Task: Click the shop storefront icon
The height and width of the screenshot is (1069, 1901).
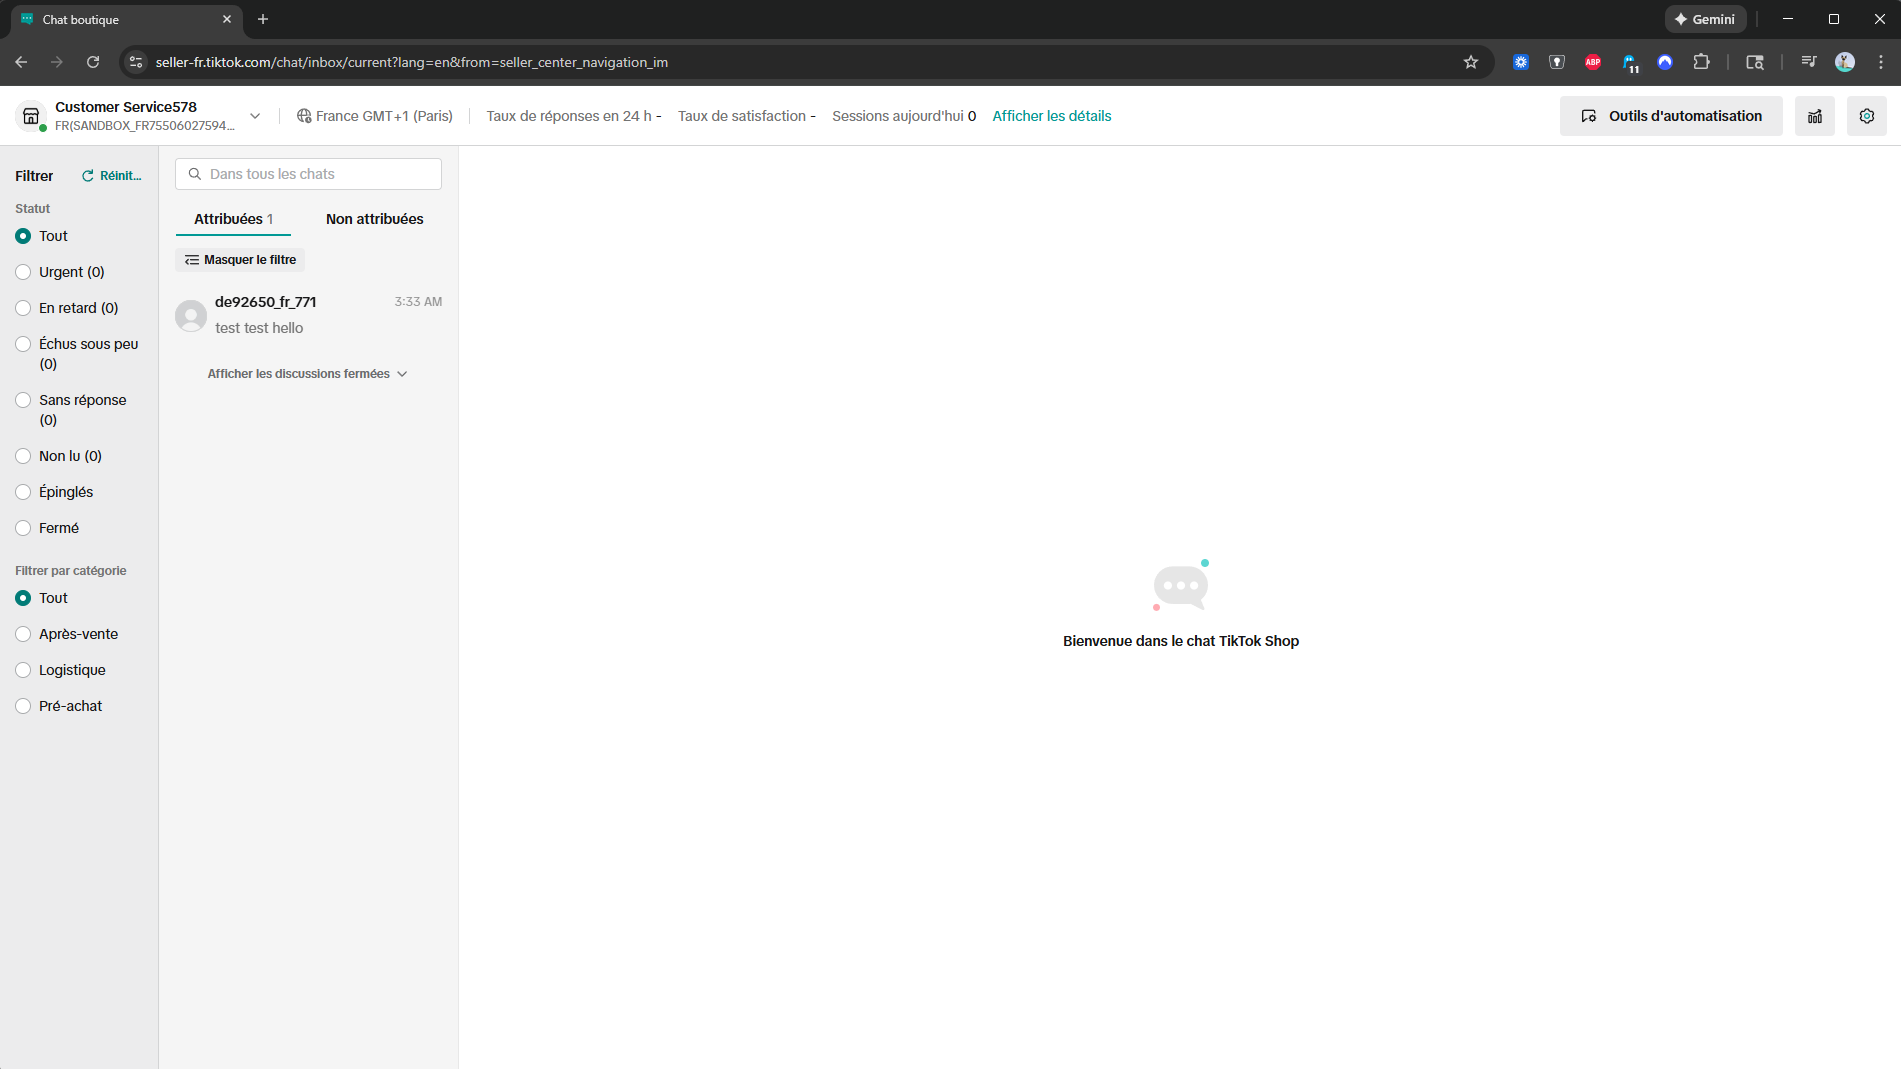Action: (x=31, y=116)
